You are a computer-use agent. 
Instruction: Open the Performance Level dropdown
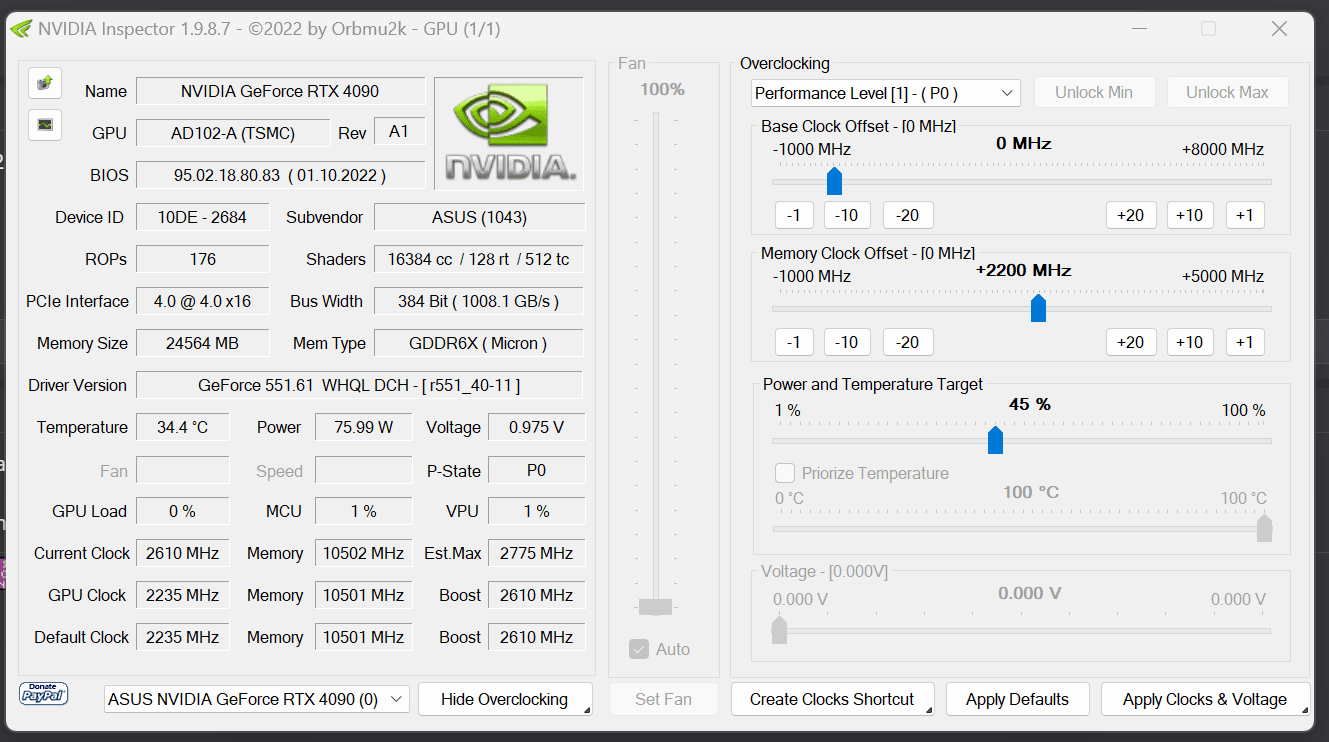click(x=885, y=93)
